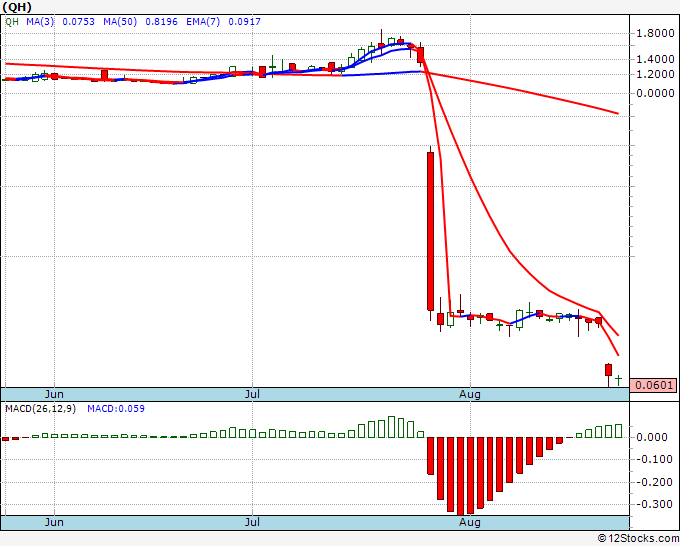Image resolution: width=680 pixels, height=546 pixels.
Task: Click the MA(3) value 0.0753
Action: click(x=78, y=21)
